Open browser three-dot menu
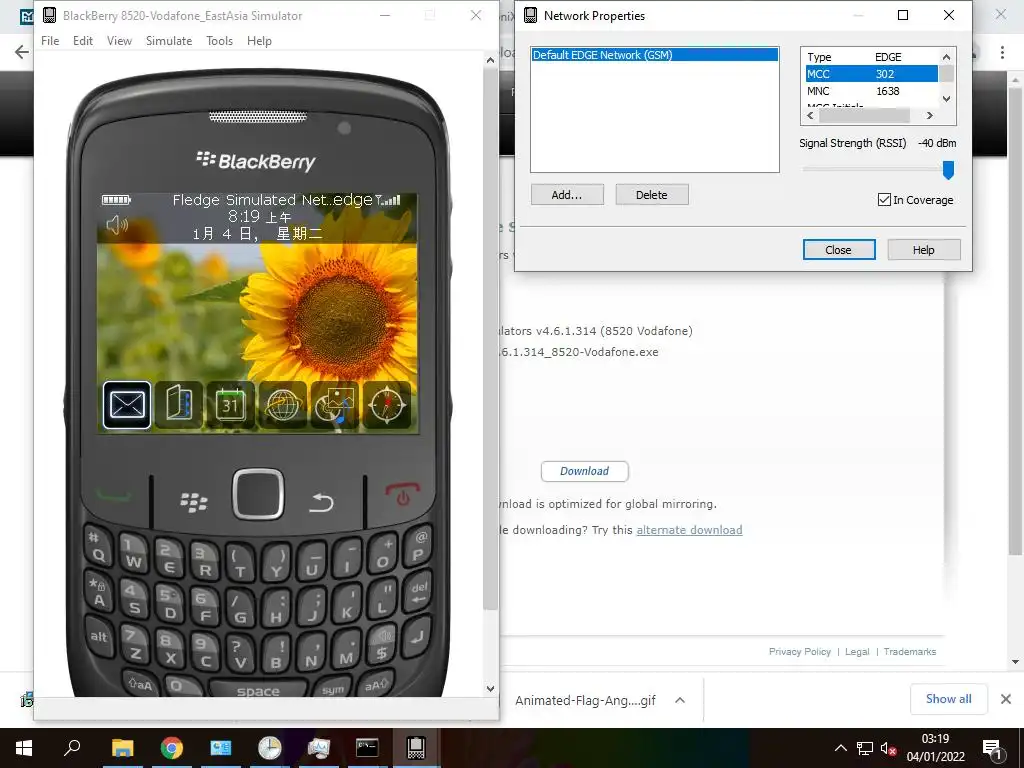 (1002, 52)
